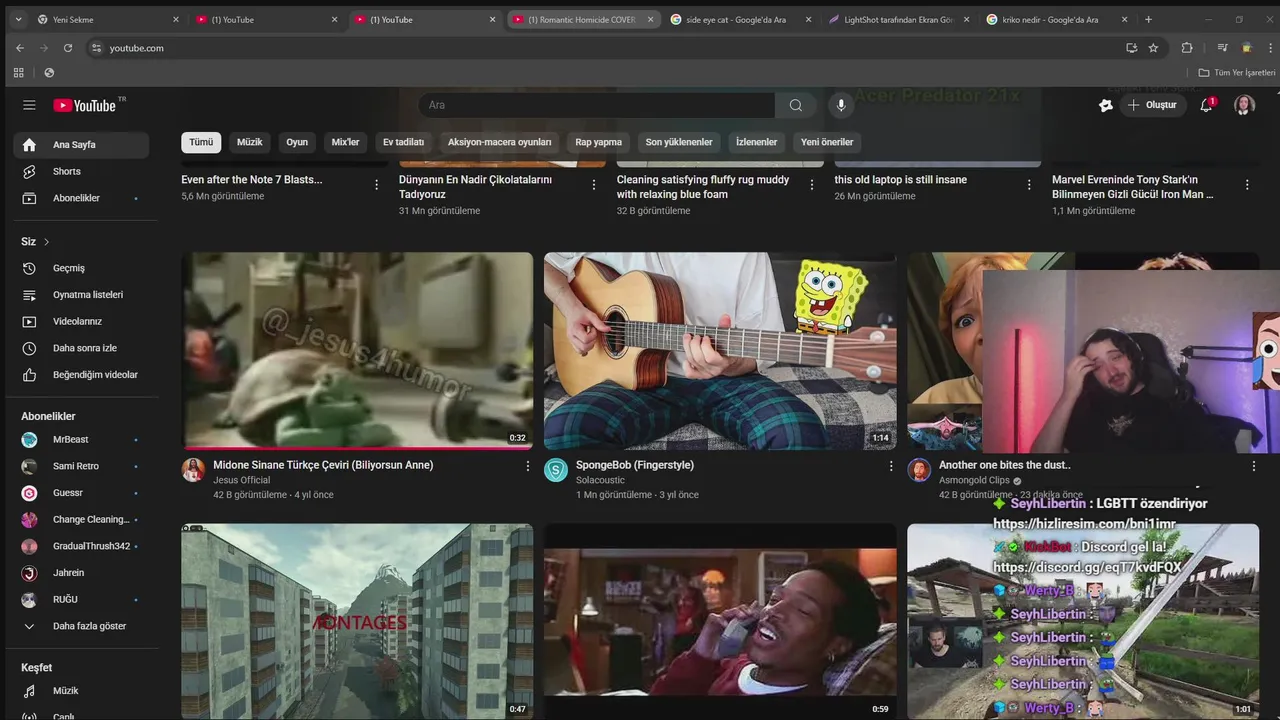Click the search magnifier button

click(796, 105)
